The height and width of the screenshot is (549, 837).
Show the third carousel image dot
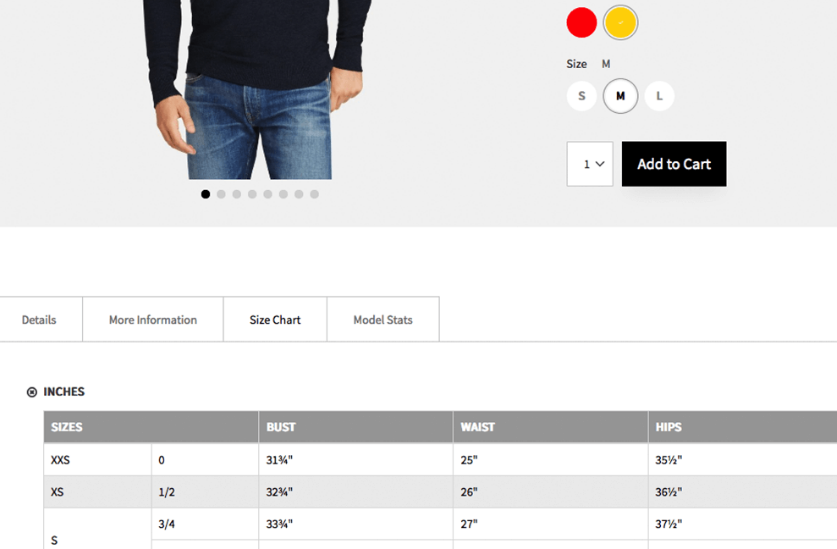pos(237,194)
